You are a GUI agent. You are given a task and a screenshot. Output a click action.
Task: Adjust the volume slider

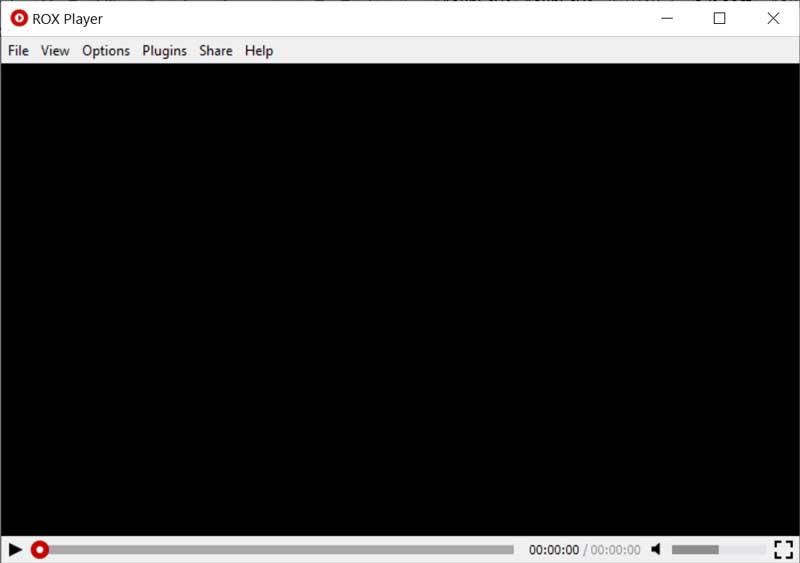[x=719, y=550]
